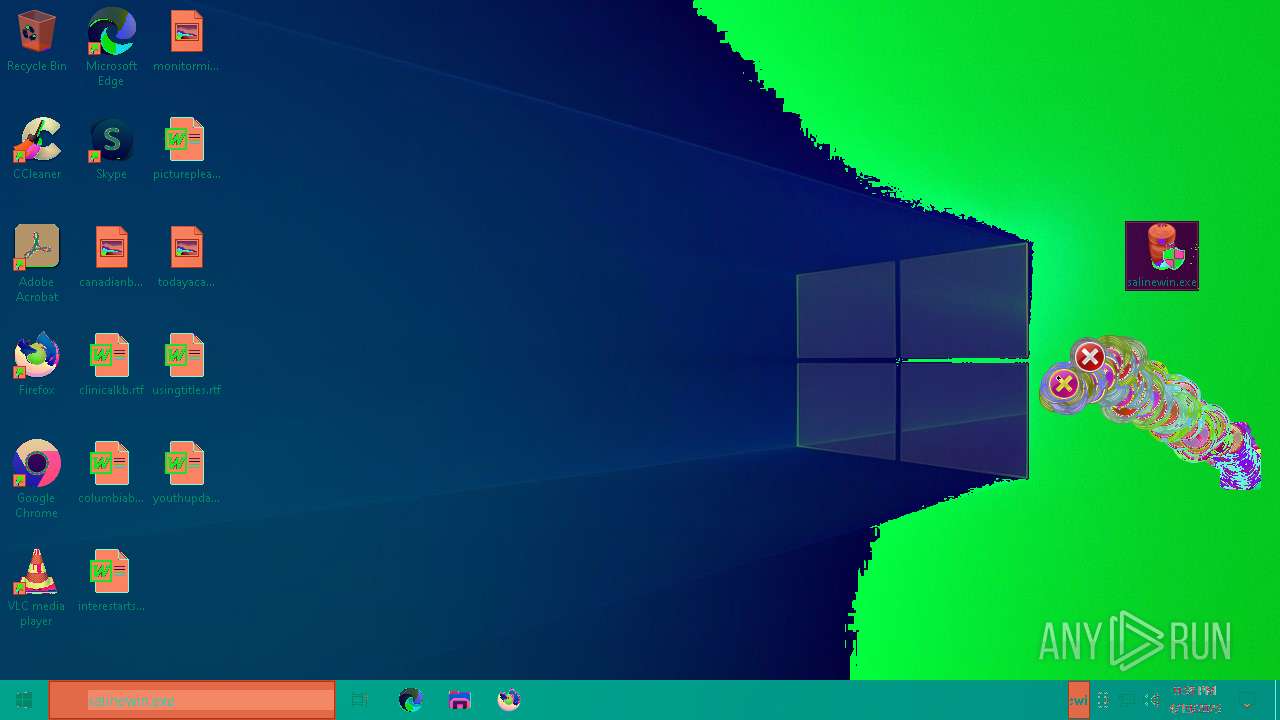Click the red error X icon
This screenshot has height=720, width=1280.
pyautogui.click(x=1090, y=357)
